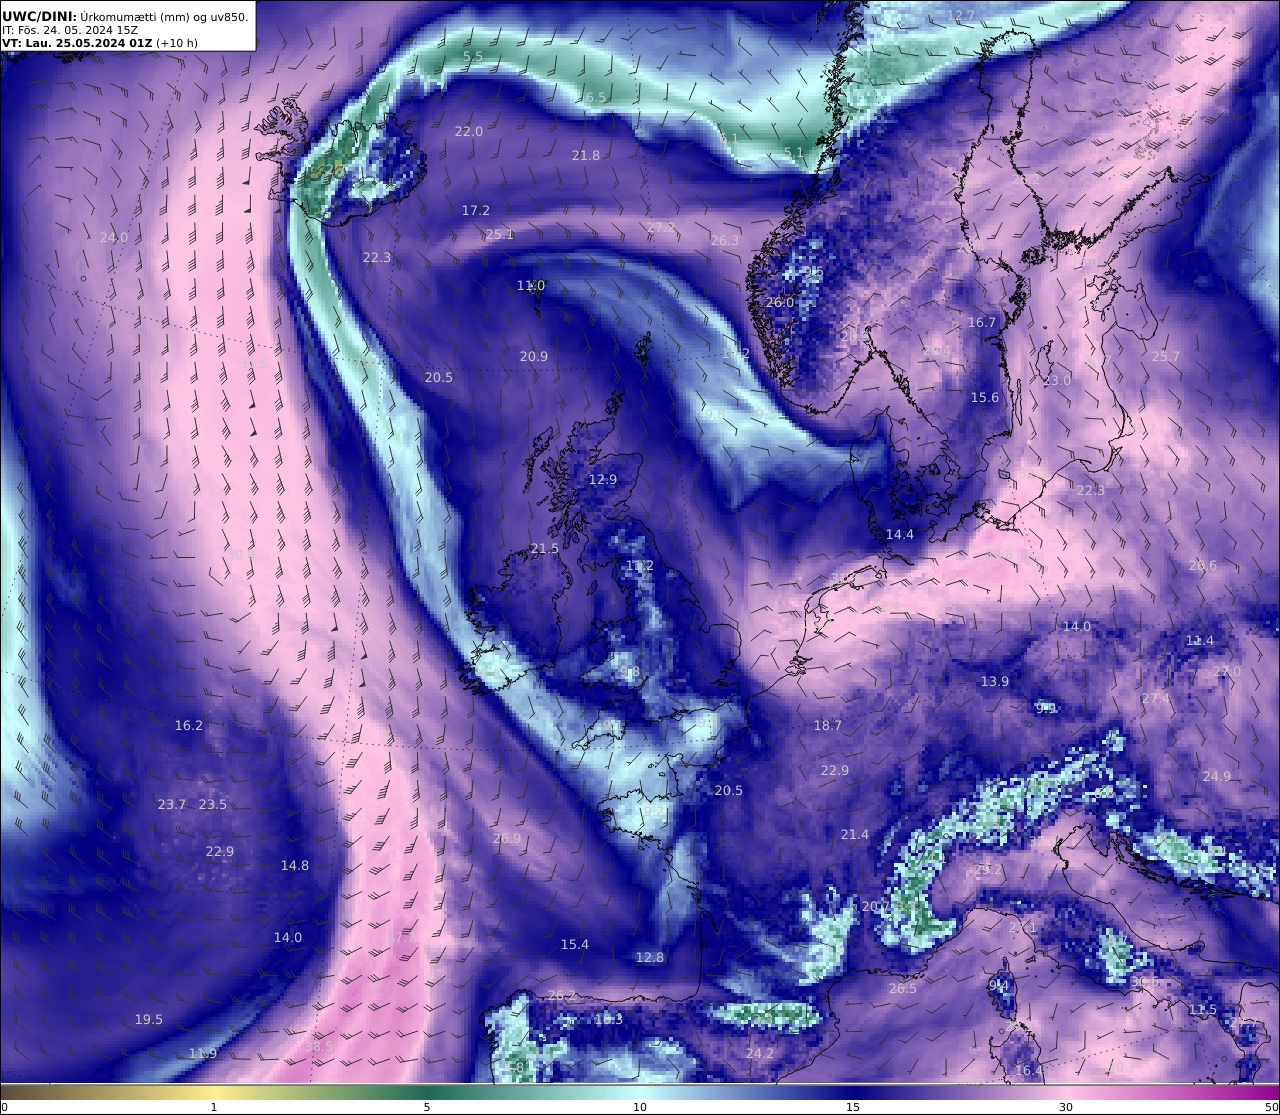Click the UWC/DINI title label
Image resolution: width=1280 pixels, height=1115 pixels.
(x=38, y=16)
